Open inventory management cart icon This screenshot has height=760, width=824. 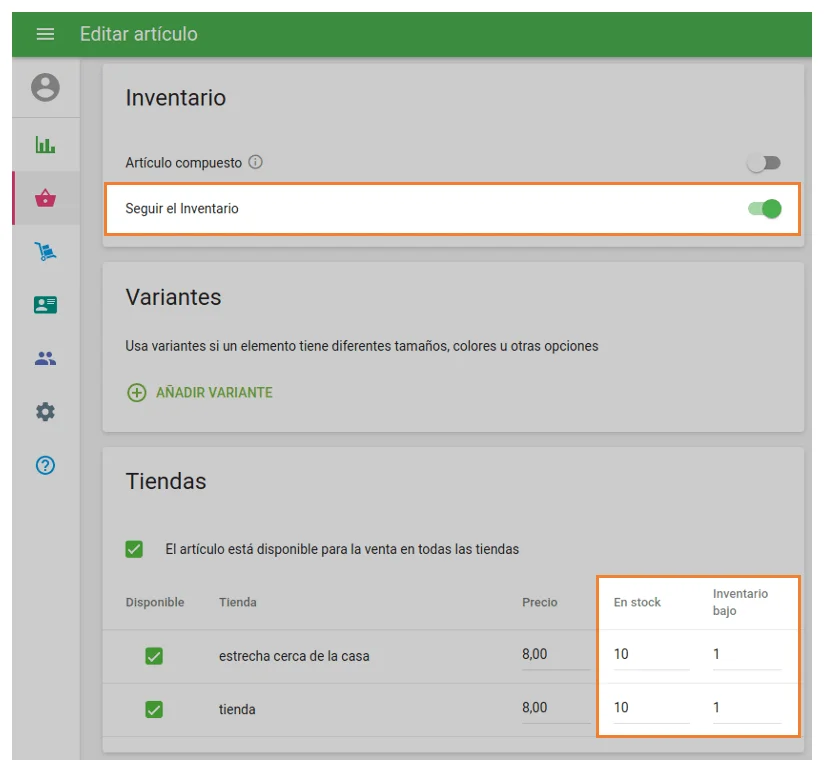(x=45, y=251)
